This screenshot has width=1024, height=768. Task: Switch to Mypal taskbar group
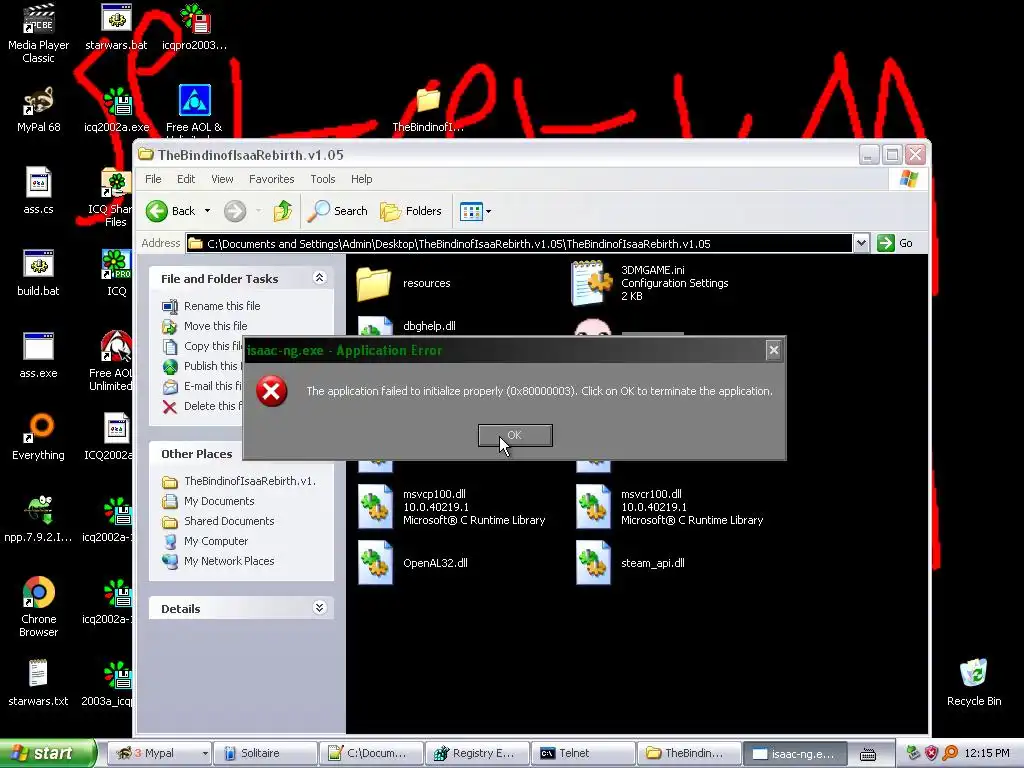tap(158, 753)
